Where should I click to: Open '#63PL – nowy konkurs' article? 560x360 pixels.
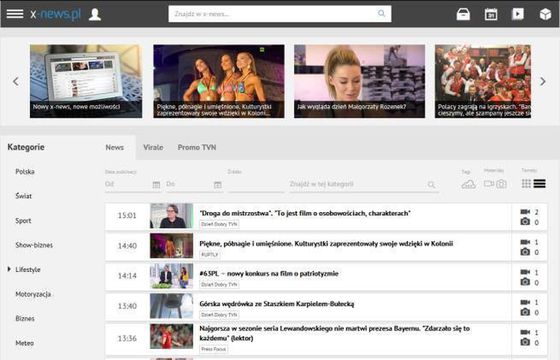pyautogui.click(x=269, y=274)
